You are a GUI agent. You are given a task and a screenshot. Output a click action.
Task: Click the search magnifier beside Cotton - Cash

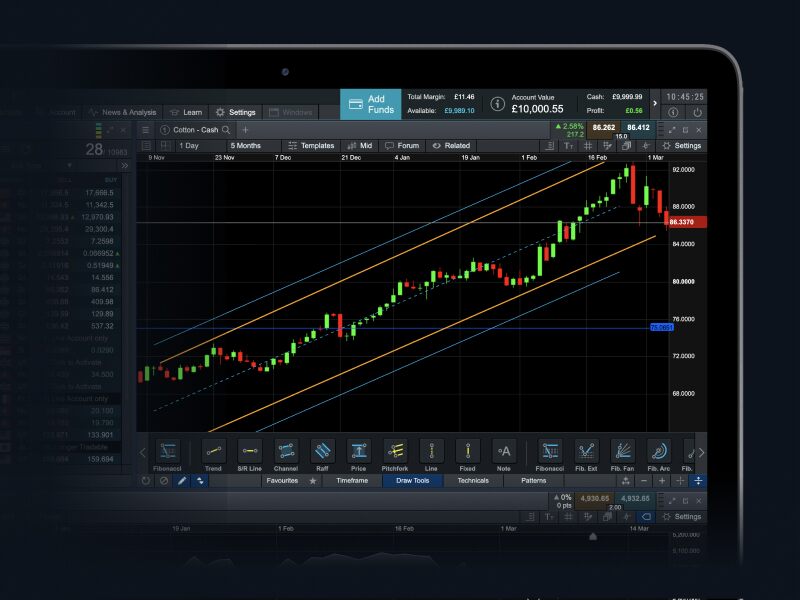point(227,130)
